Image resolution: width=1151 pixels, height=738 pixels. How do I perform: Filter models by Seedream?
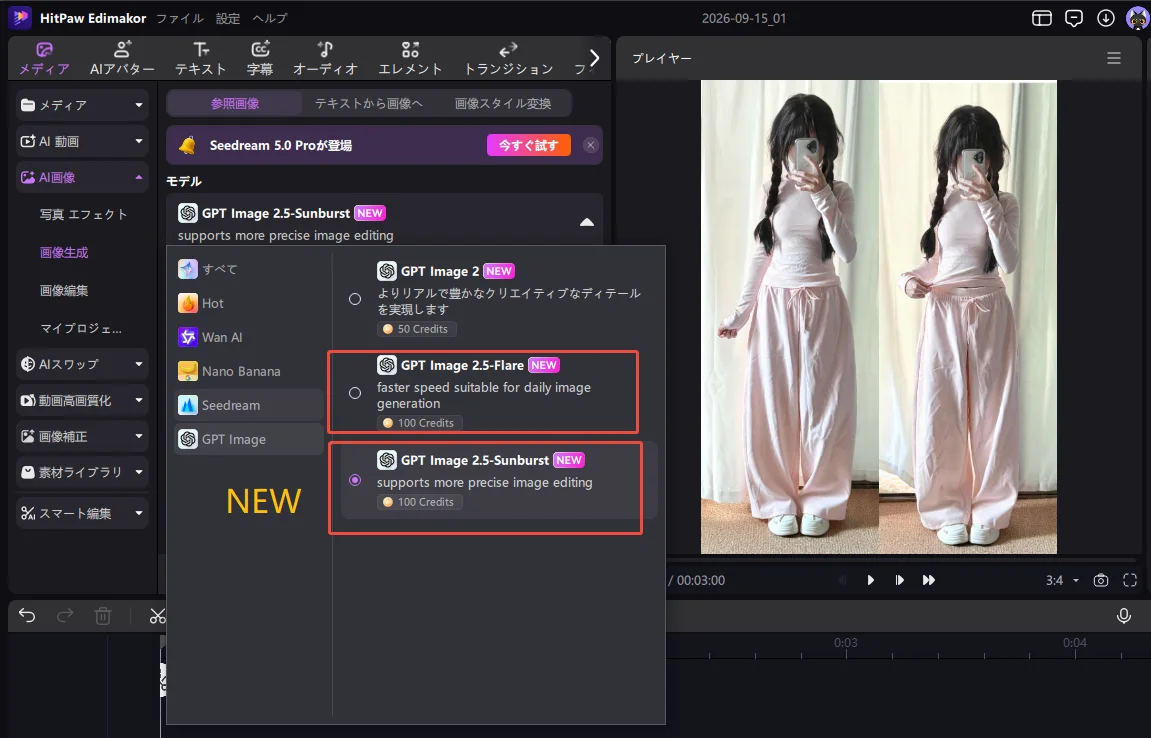248,405
